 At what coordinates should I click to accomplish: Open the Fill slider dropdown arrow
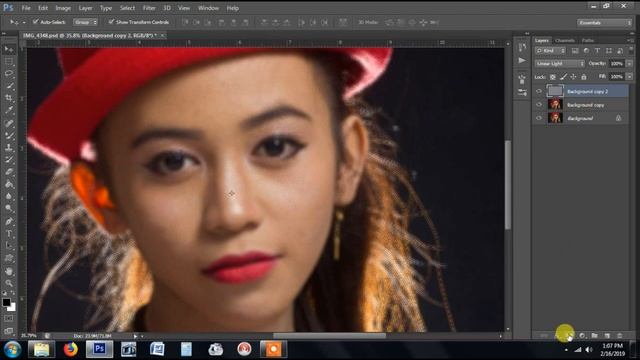(629, 77)
